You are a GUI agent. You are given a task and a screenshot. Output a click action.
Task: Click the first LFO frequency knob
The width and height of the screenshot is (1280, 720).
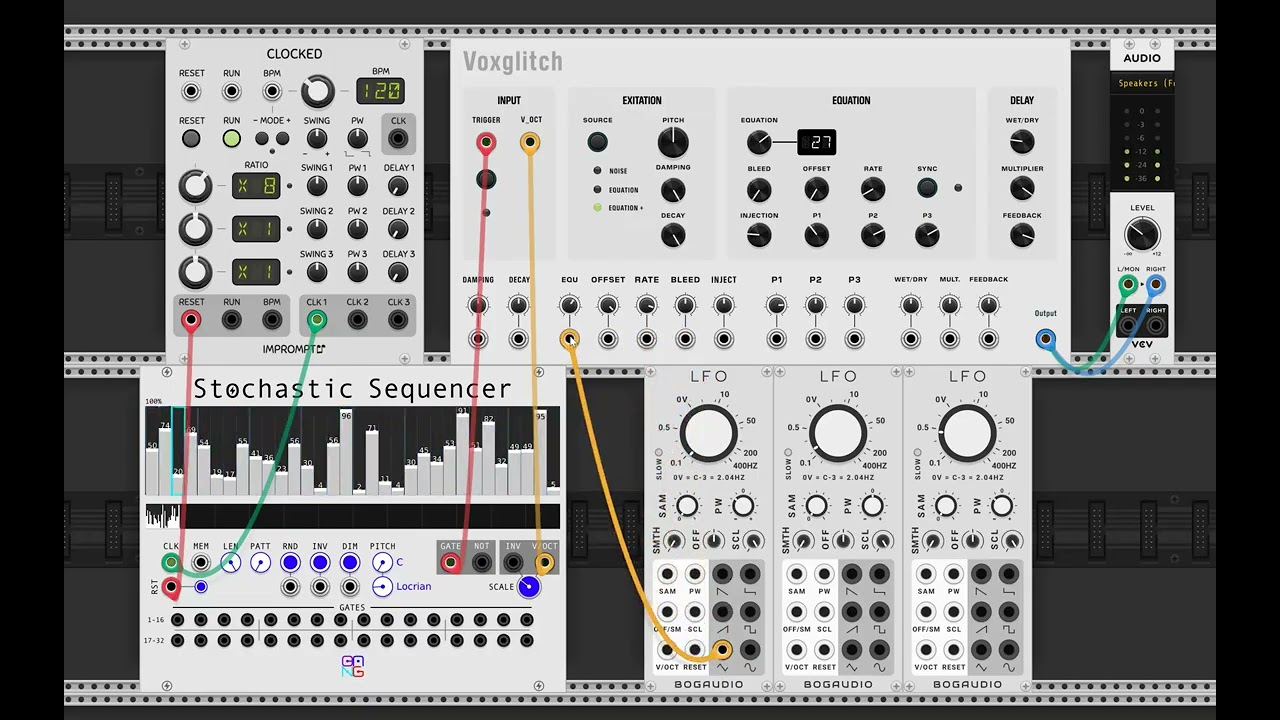(708, 433)
